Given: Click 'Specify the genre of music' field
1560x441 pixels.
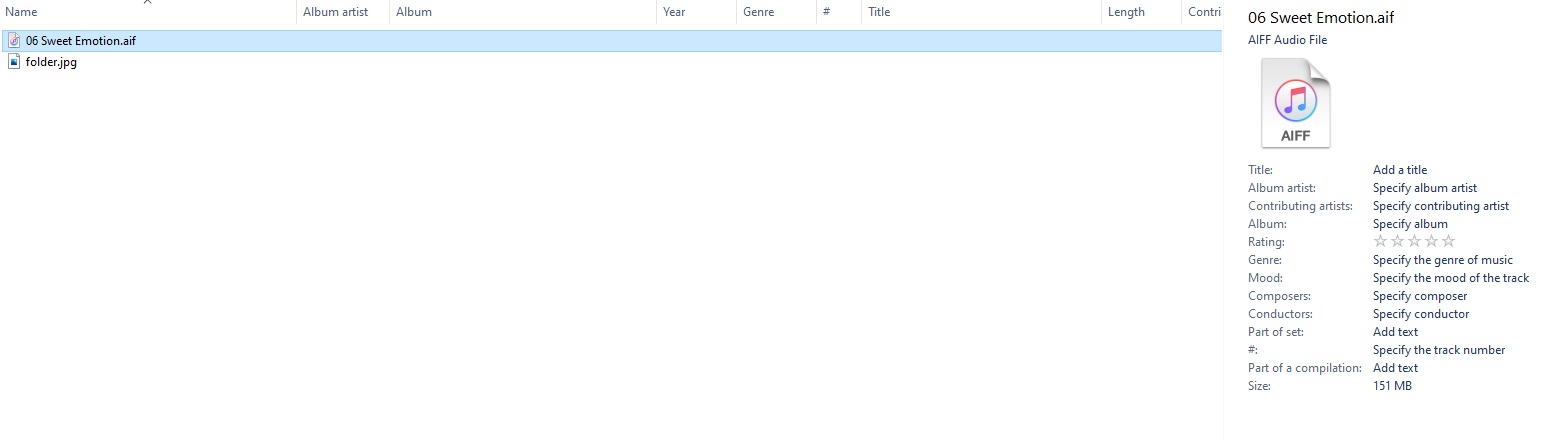Looking at the screenshot, I should 1442,260.
